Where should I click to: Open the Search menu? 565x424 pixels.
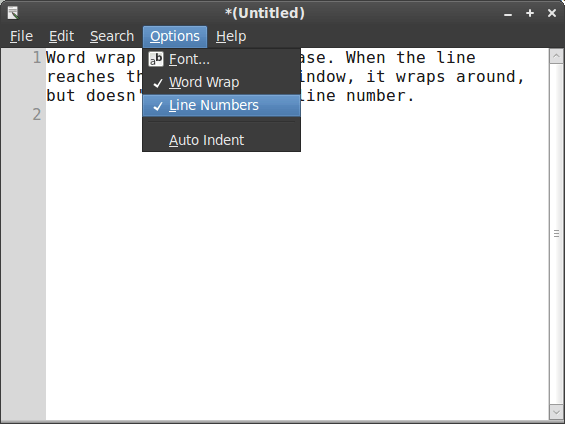coord(112,36)
